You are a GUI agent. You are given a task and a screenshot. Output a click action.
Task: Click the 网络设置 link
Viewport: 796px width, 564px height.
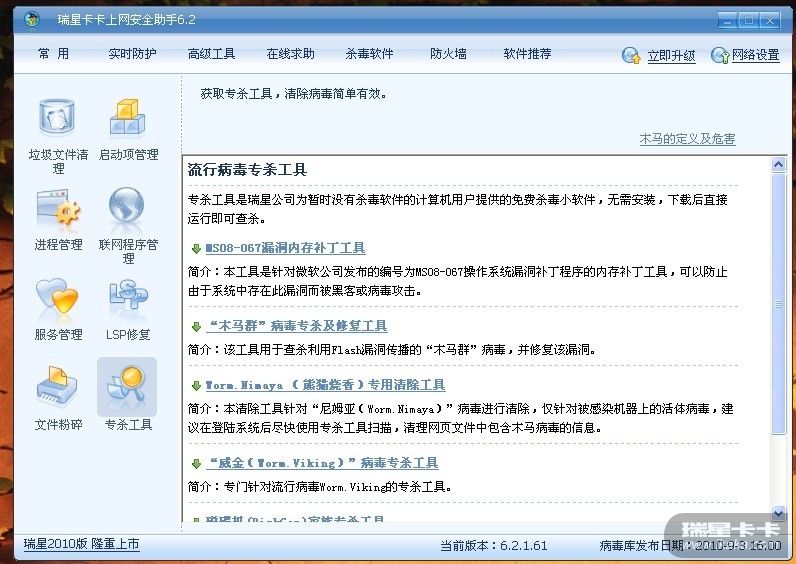click(756, 55)
